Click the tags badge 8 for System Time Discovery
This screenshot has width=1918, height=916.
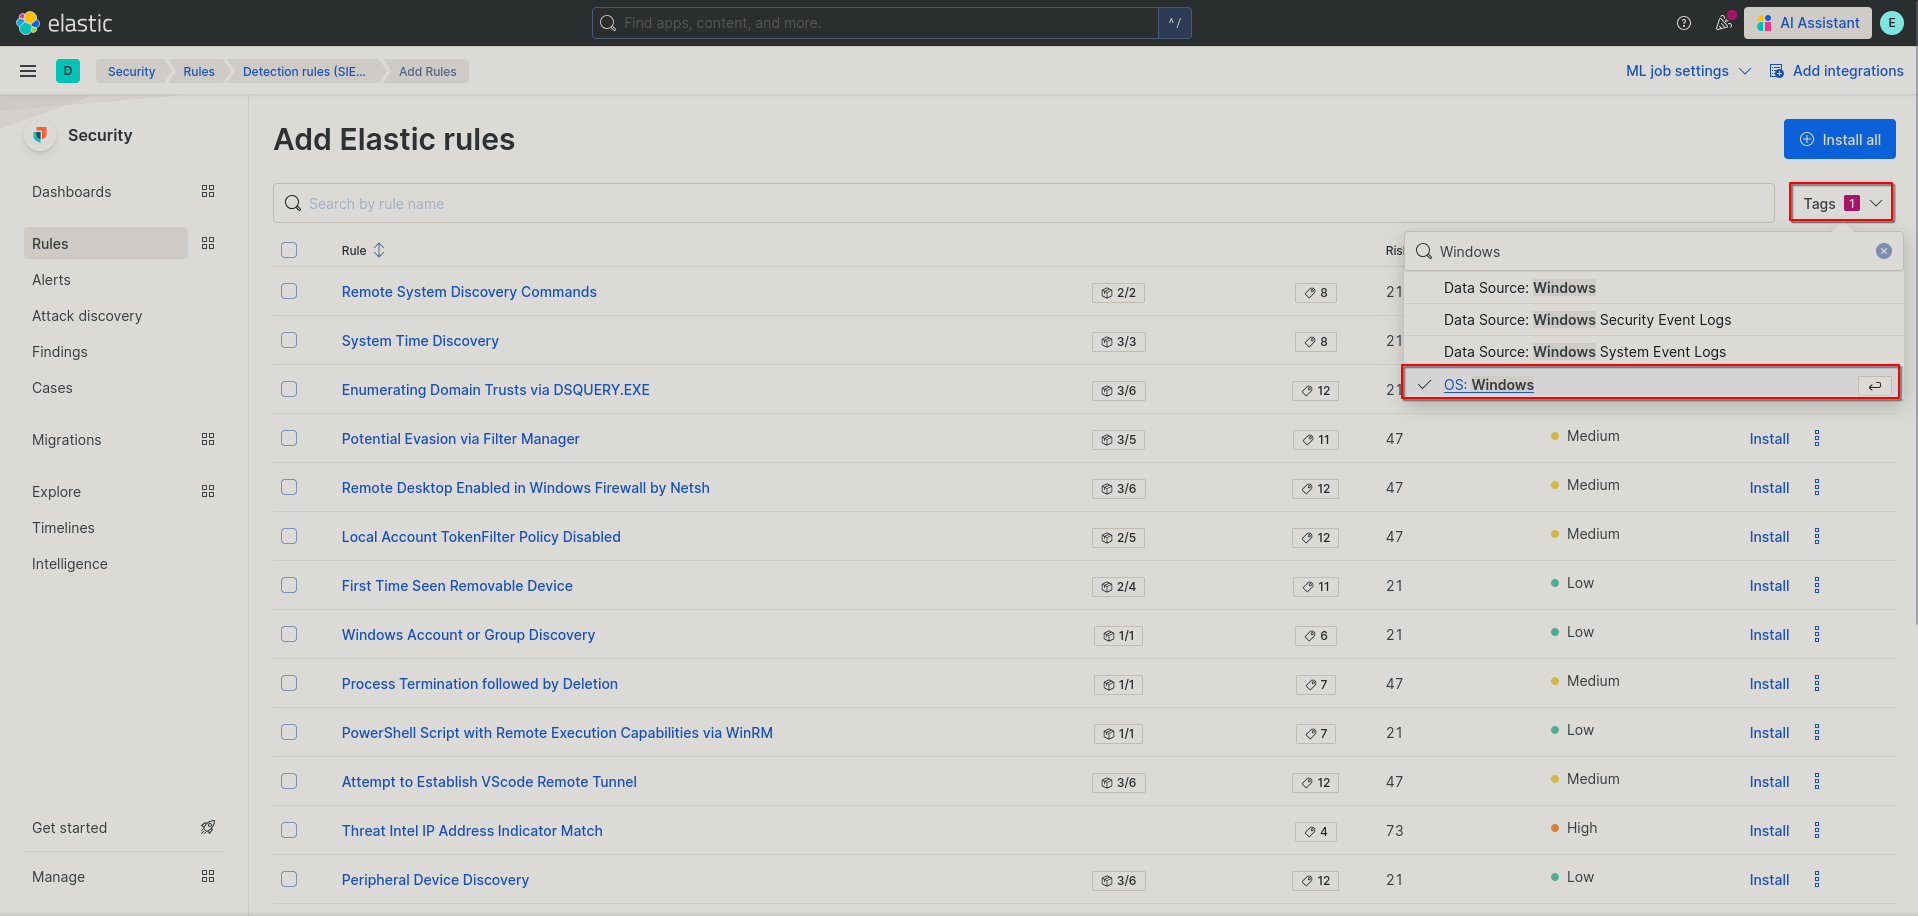[1316, 342]
